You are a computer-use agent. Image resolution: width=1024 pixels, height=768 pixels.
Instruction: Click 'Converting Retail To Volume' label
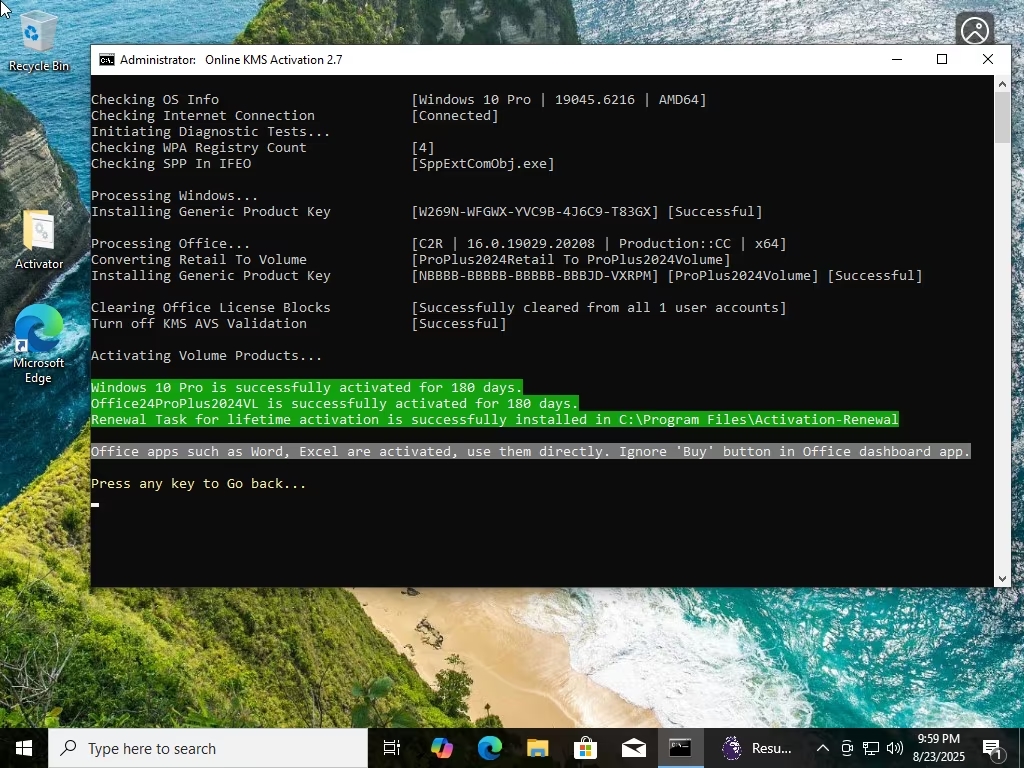pos(199,260)
